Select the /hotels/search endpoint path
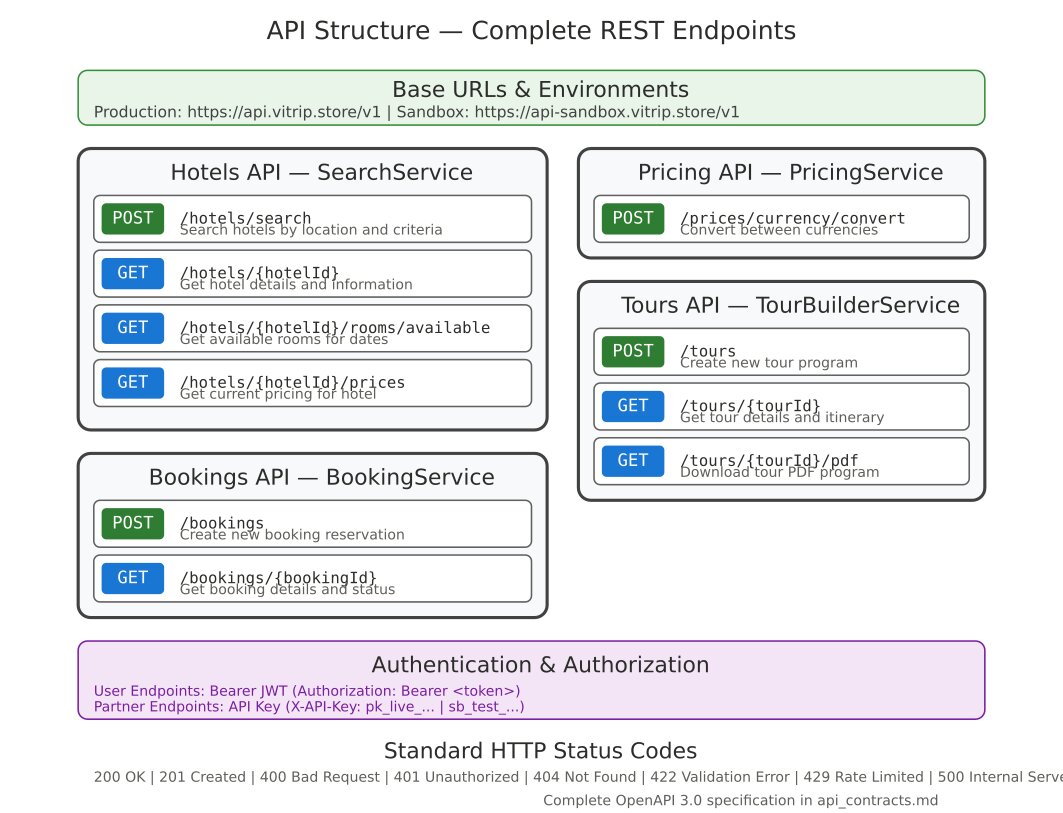This screenshot has height=813, width=1063. pyautogui.click(x=245, y=218)
